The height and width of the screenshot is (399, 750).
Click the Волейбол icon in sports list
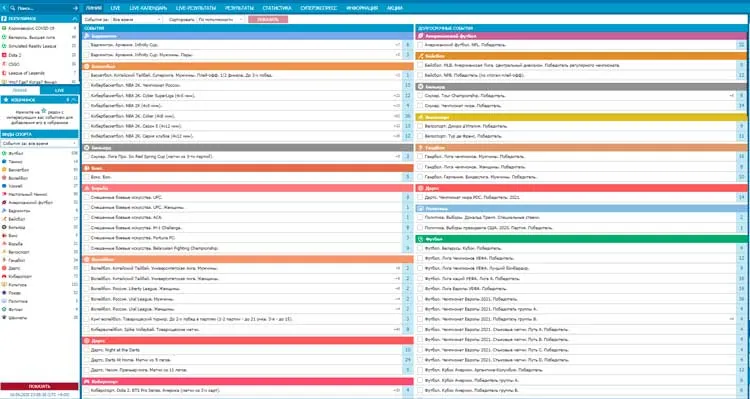coord(4,177)
